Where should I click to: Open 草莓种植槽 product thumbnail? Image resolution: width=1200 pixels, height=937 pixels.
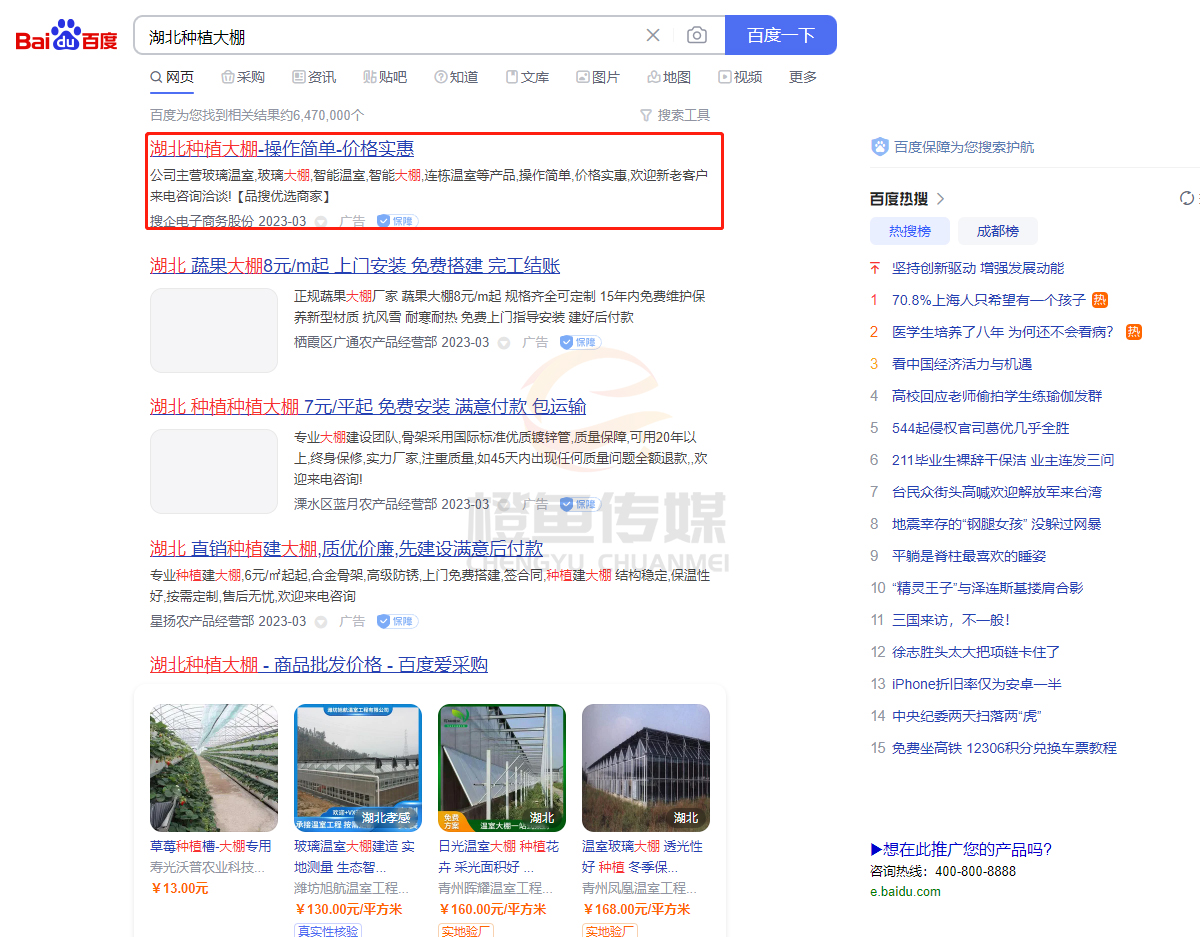214,768
